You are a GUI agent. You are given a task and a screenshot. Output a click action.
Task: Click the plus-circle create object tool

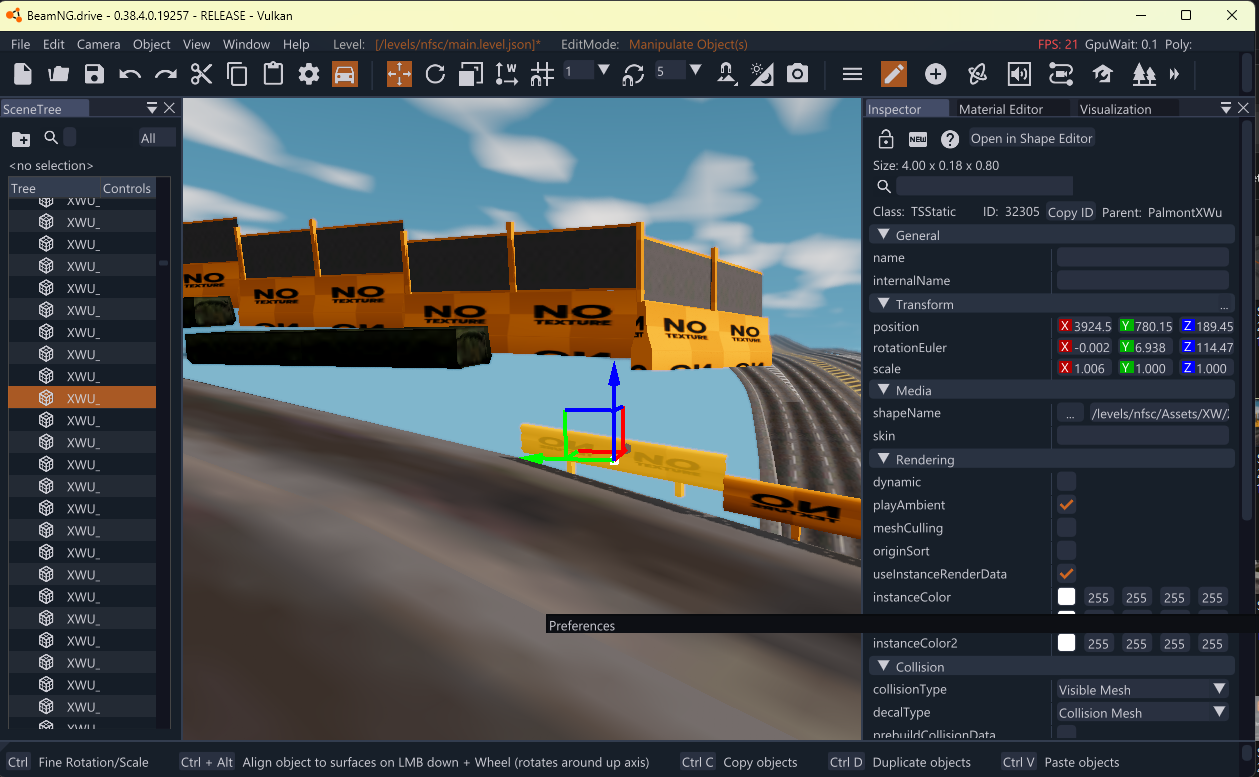[x=935, y=74]
